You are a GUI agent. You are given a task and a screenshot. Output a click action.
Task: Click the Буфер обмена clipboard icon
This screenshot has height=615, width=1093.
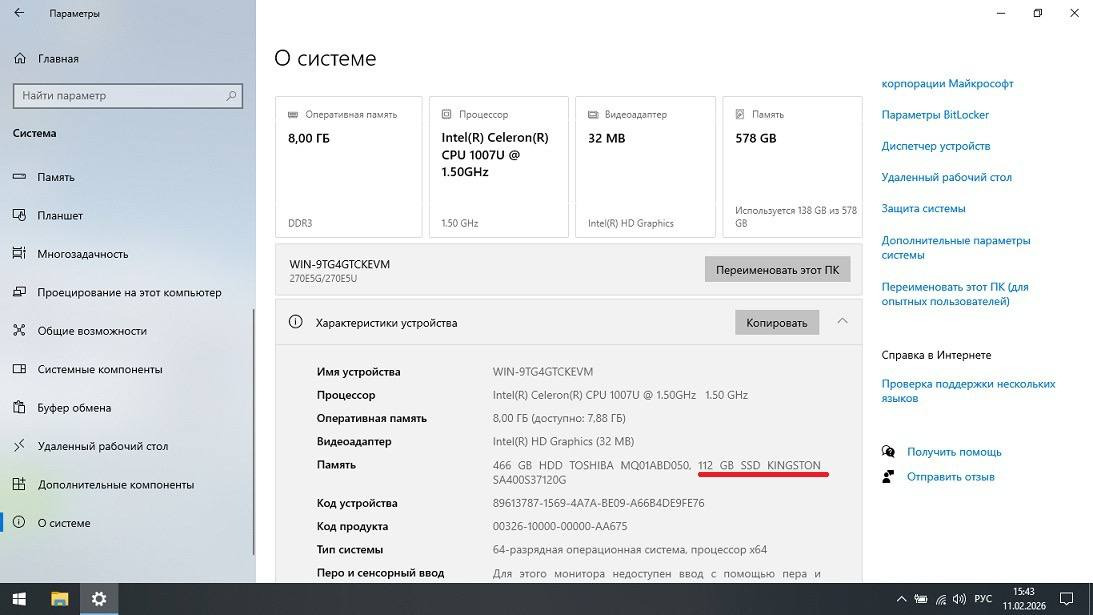[x=19, y=408]
